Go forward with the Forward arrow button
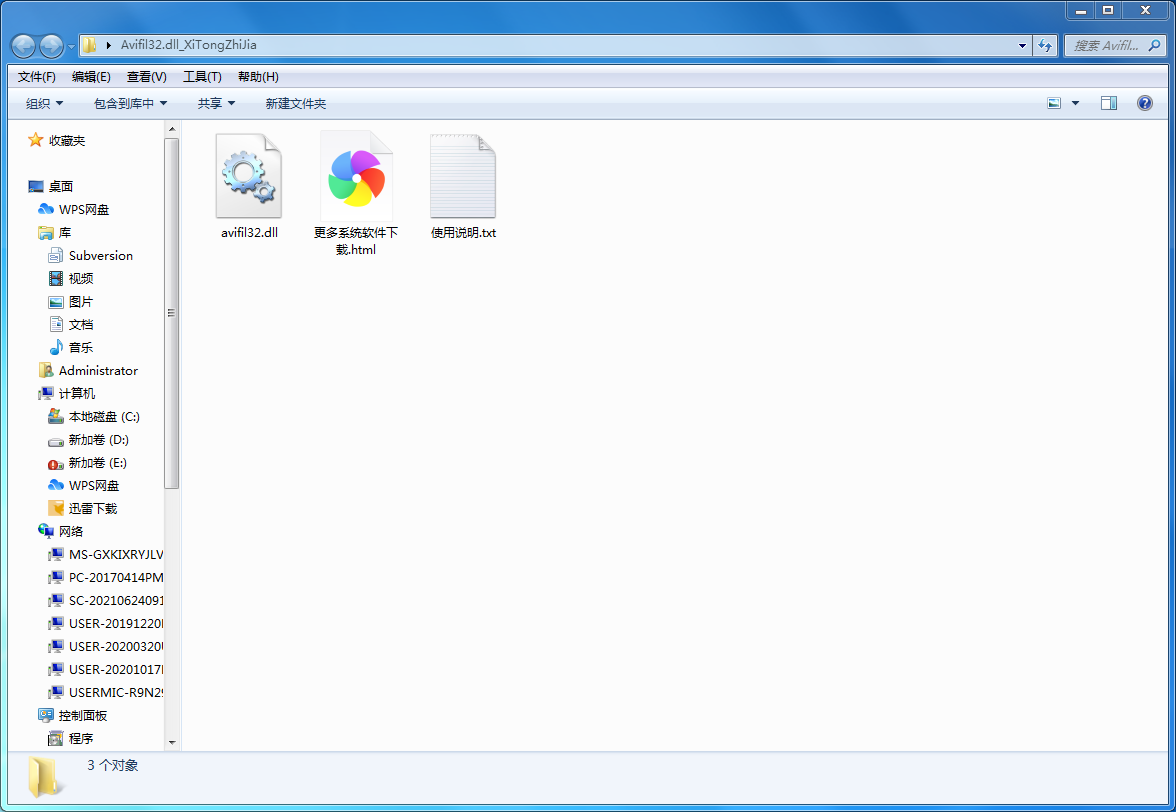Viewport: 1176px width, 812px height. 51,46
